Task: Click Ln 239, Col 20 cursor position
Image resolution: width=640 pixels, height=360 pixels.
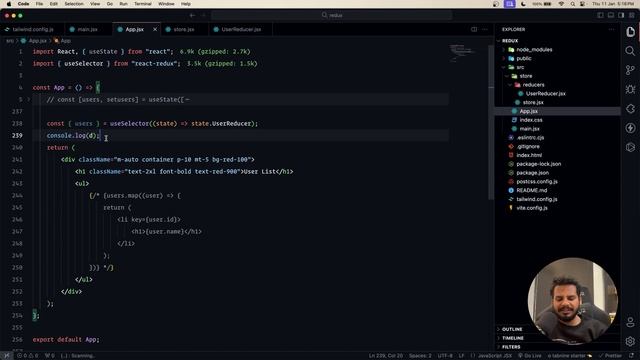Action: point(386,356)
